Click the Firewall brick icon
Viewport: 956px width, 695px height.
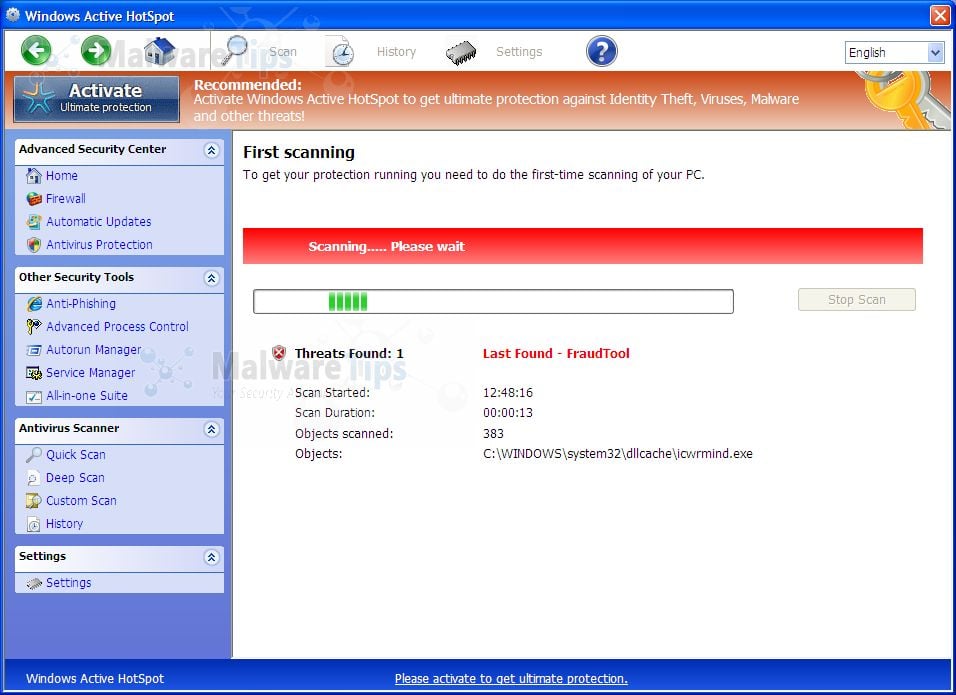(34, 199)
